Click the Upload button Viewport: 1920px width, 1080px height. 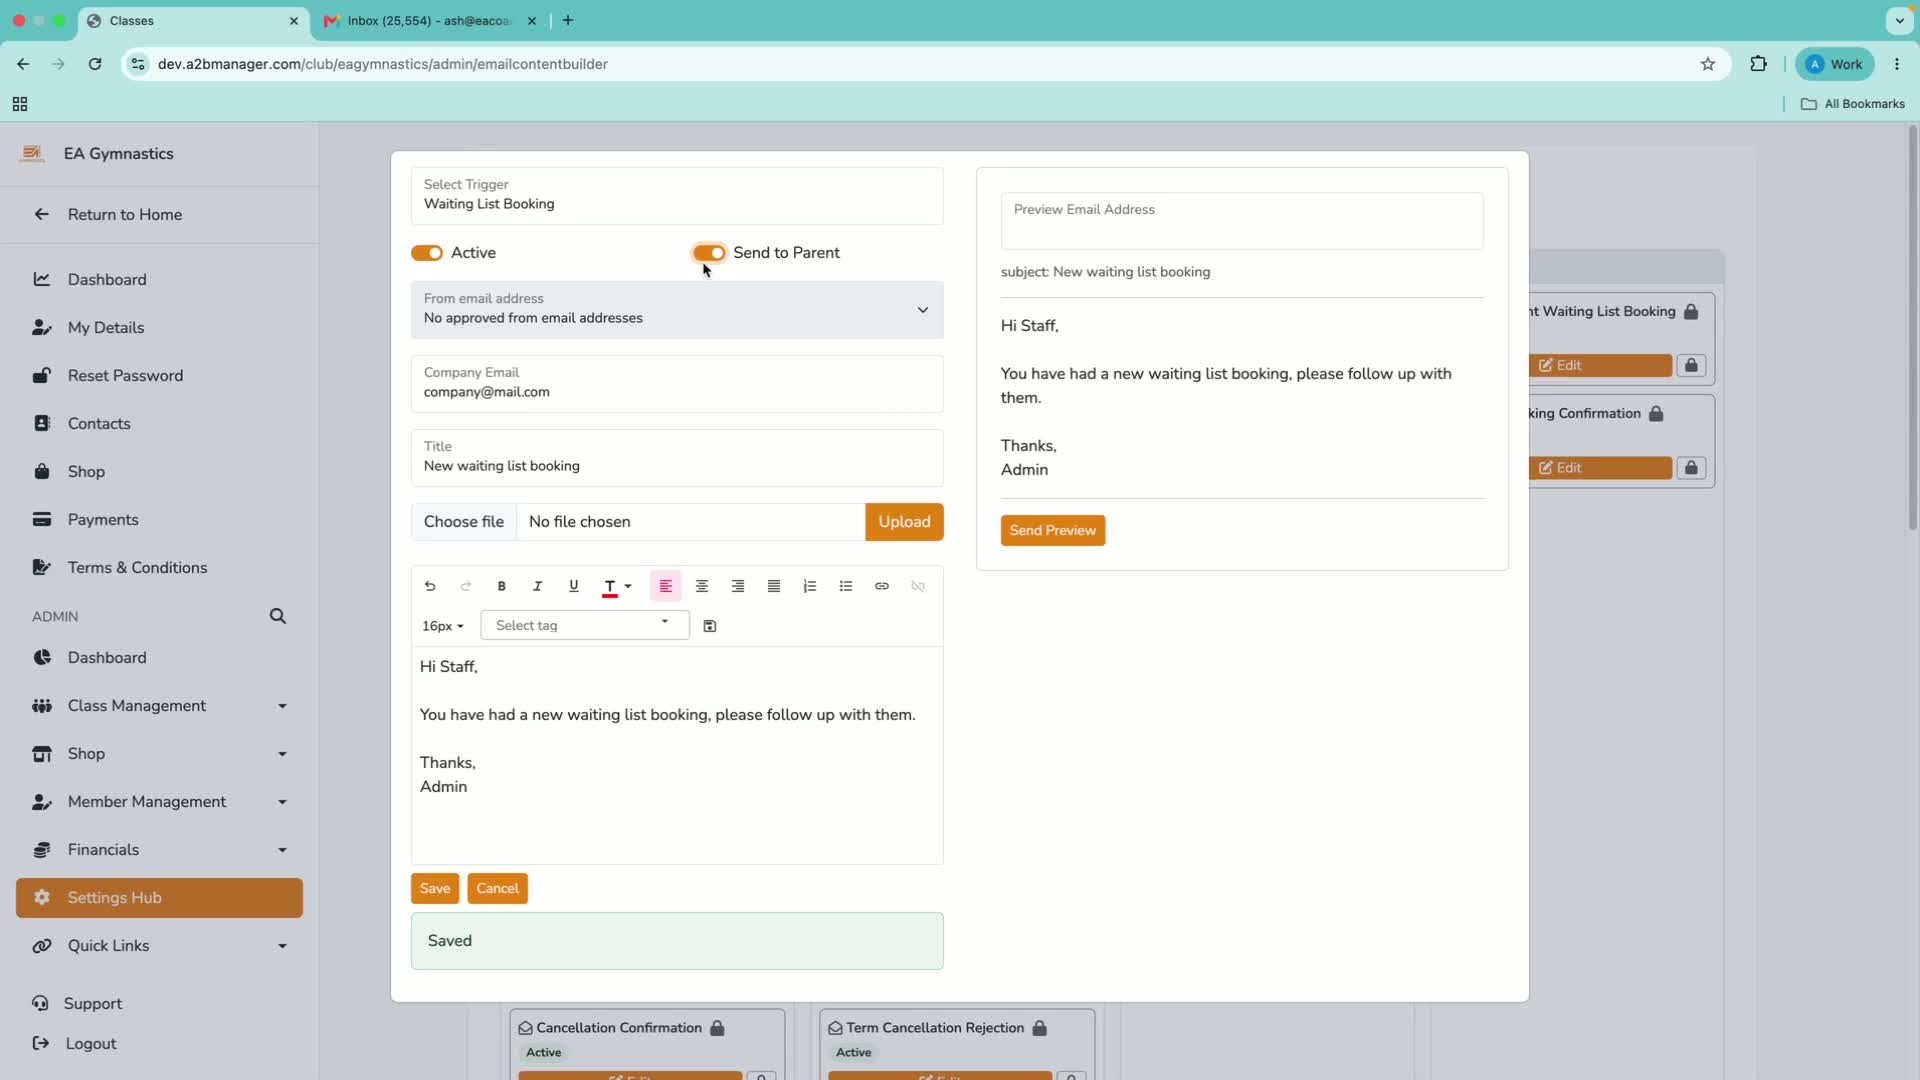(x=904, y=522)
